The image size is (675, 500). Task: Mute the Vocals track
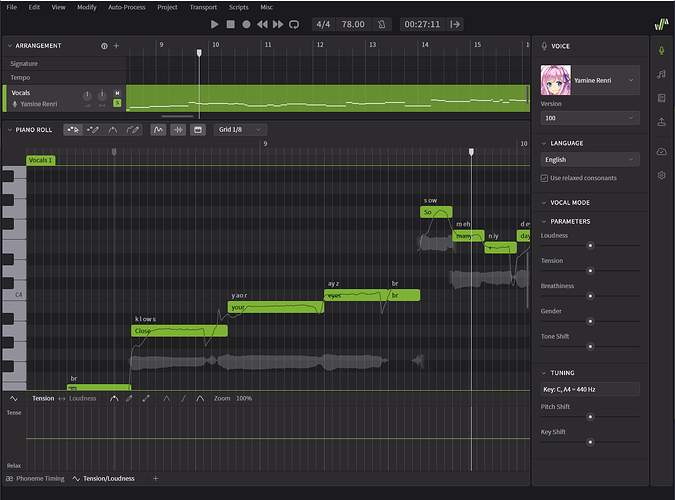point(117,93)
